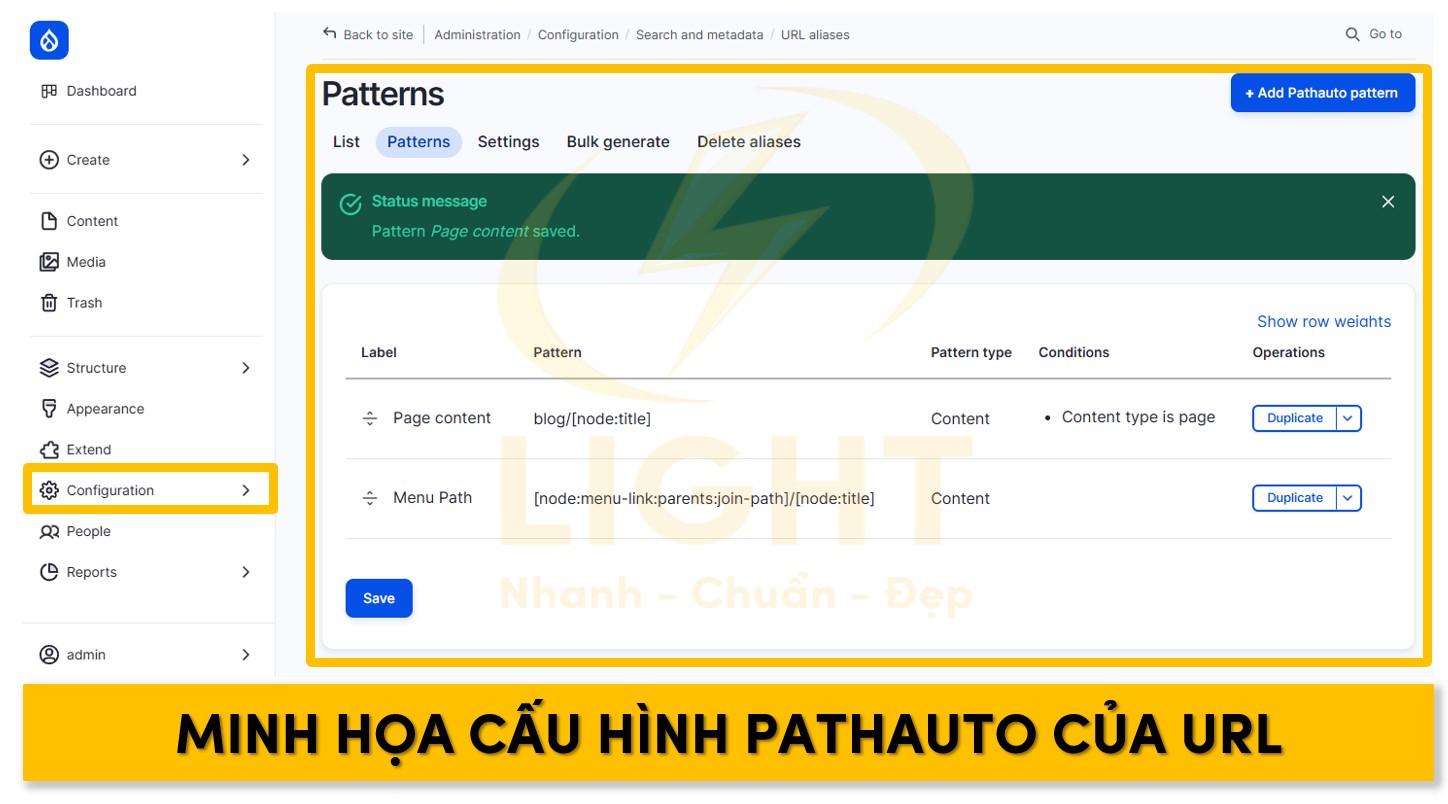Screen dimensions: 1448x804
Task: Open Administration breadcrumb link
Action: [477, 34]
